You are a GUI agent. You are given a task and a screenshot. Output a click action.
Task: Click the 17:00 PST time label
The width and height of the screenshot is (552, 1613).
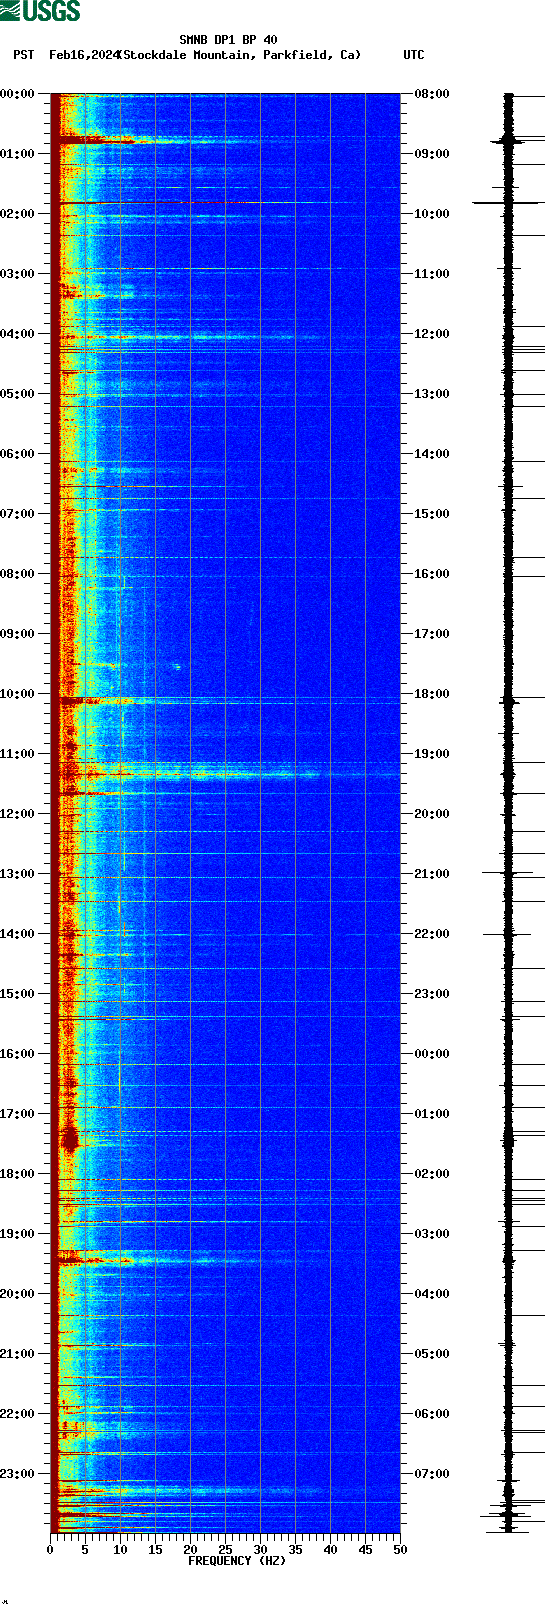[x=18, y=1114]
